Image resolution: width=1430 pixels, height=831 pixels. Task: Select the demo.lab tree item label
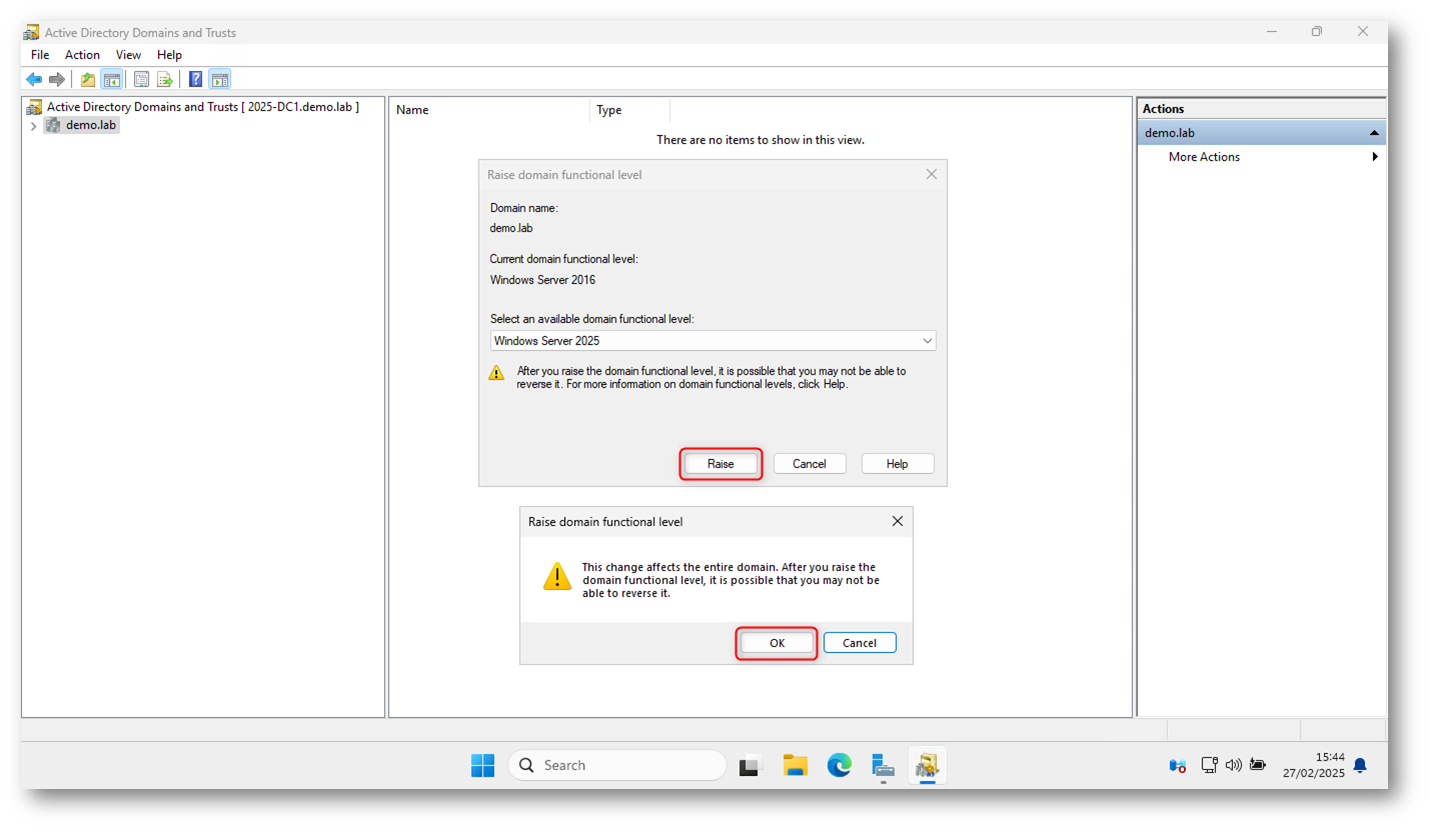pos(92,125)
